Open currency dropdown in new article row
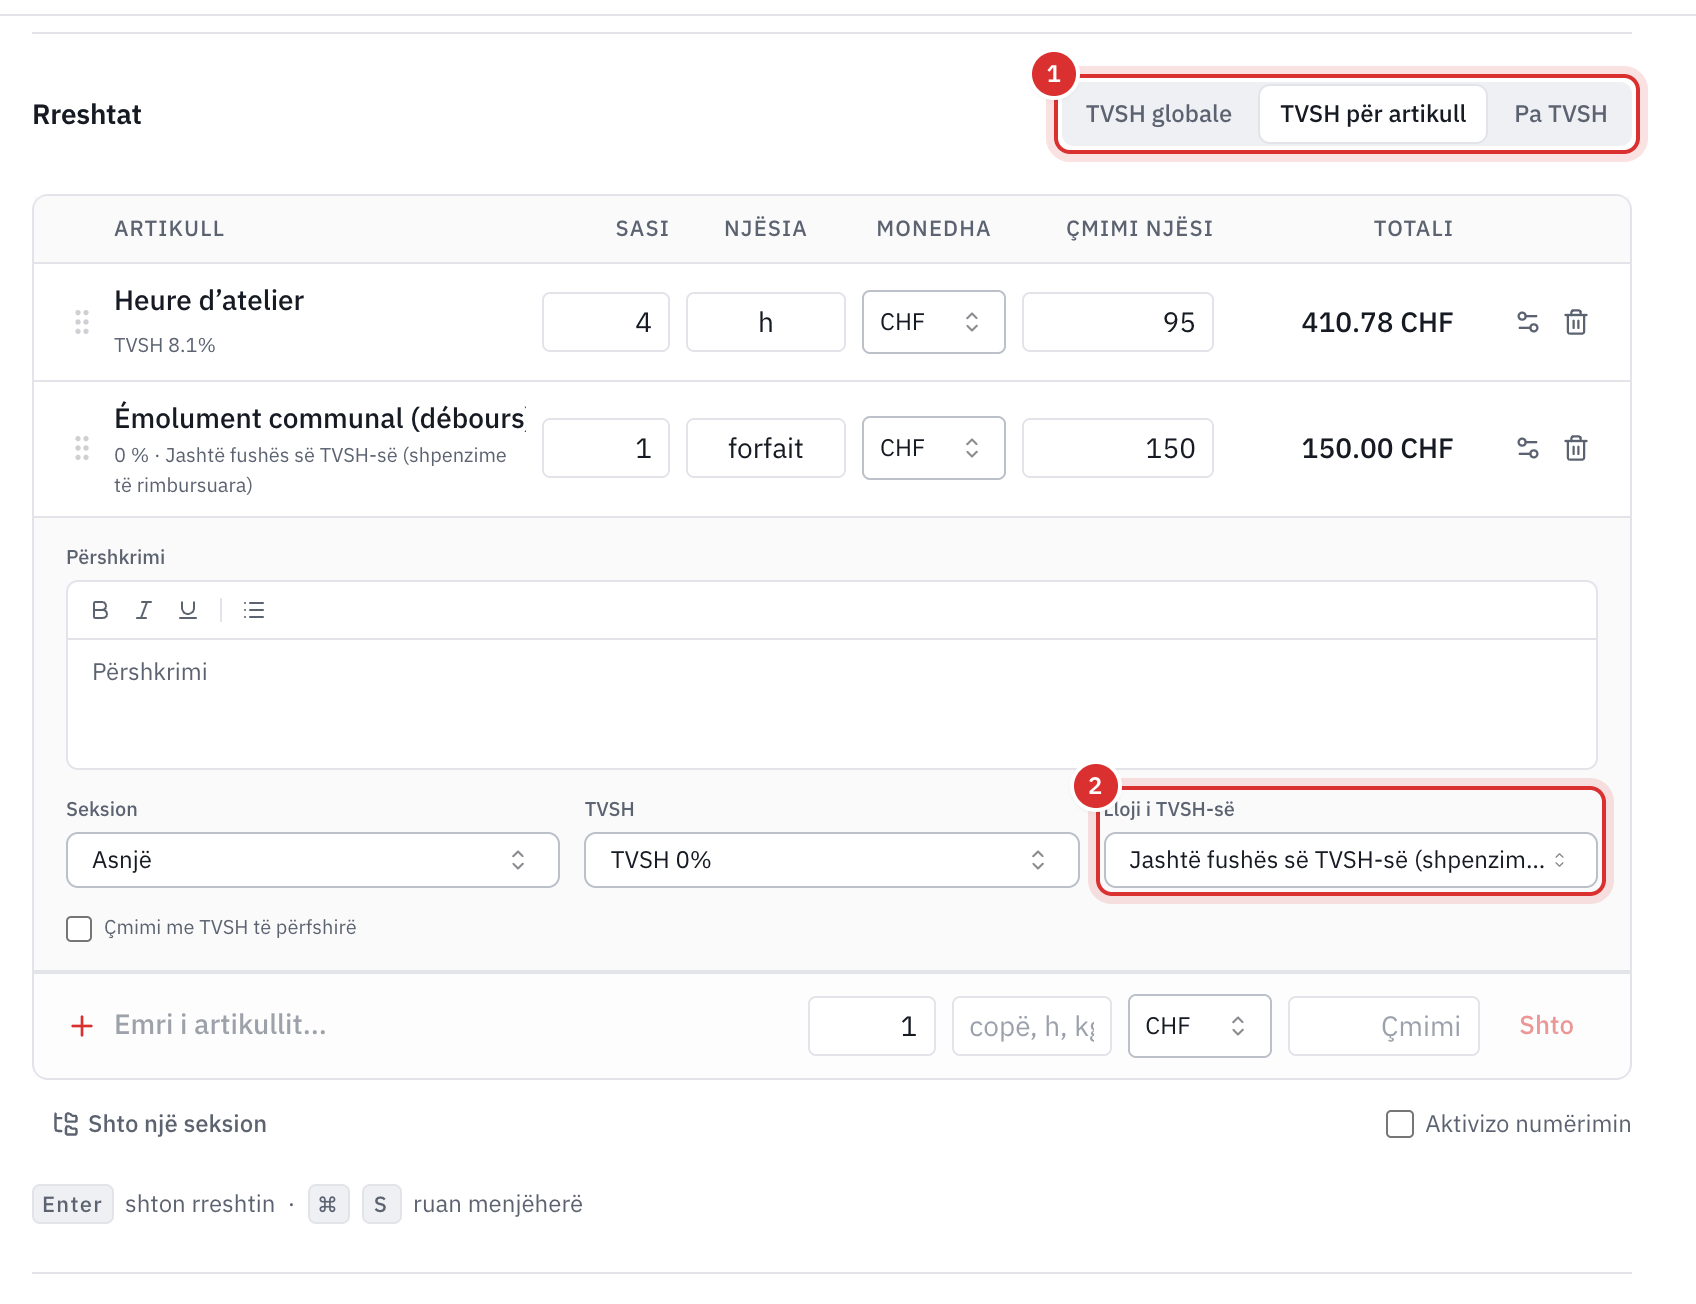Screen dimensions: 1696x1304 (1200, 1026)
